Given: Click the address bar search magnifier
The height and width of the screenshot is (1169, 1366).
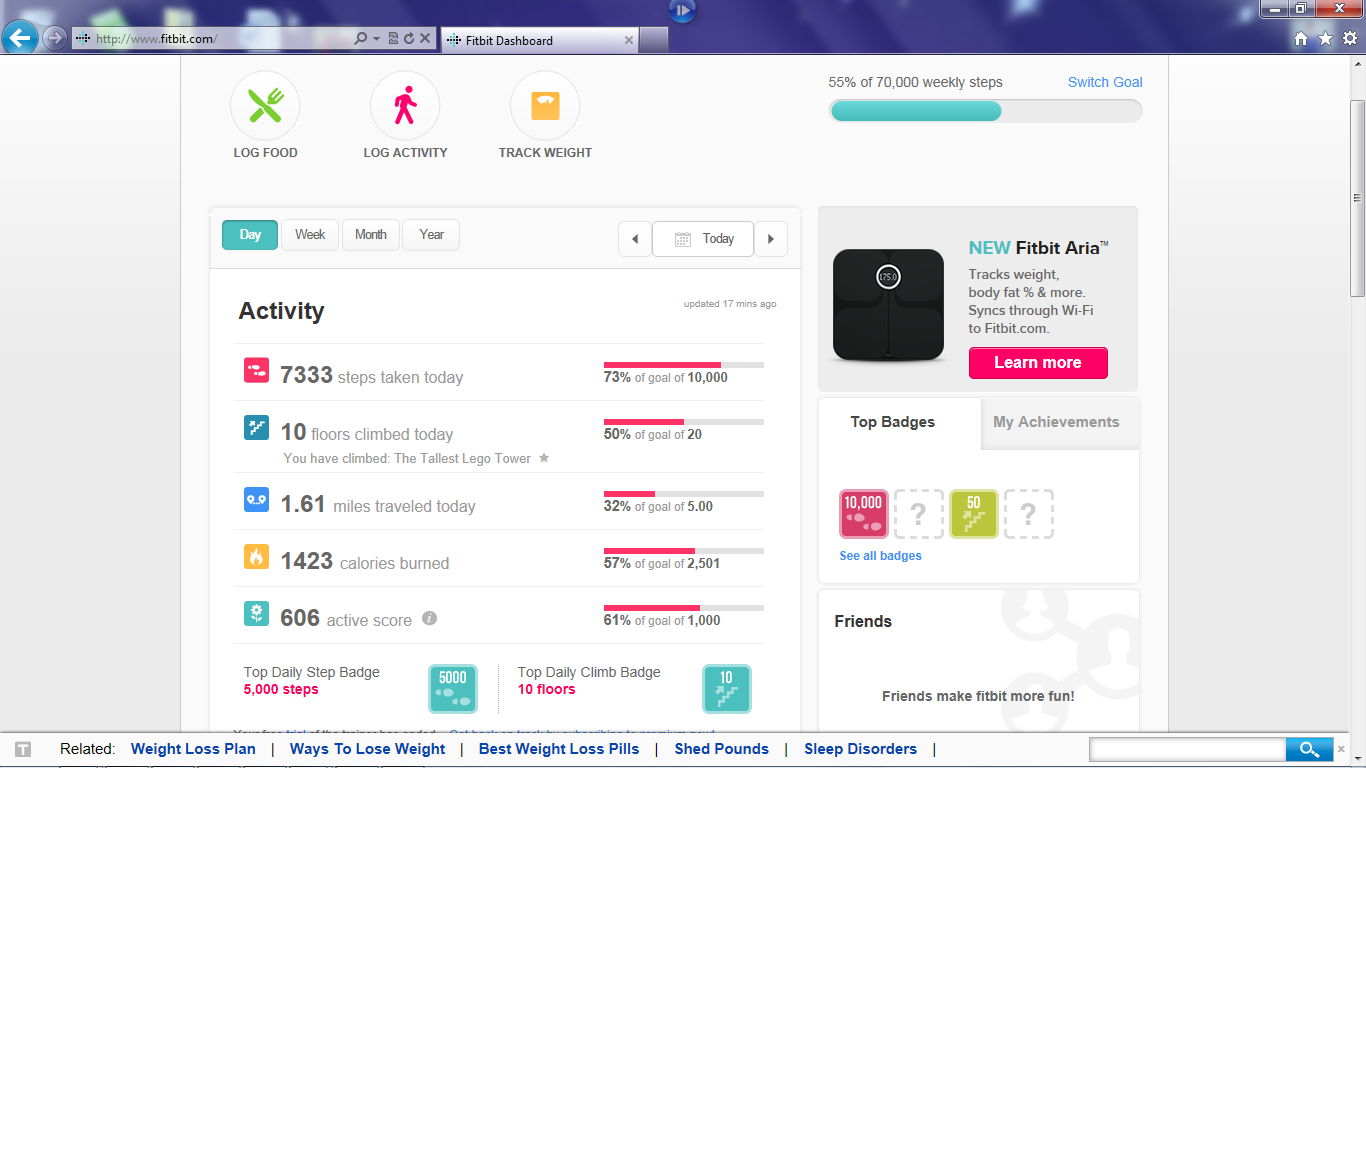Looking at the screenshot, I should (361, 39).
